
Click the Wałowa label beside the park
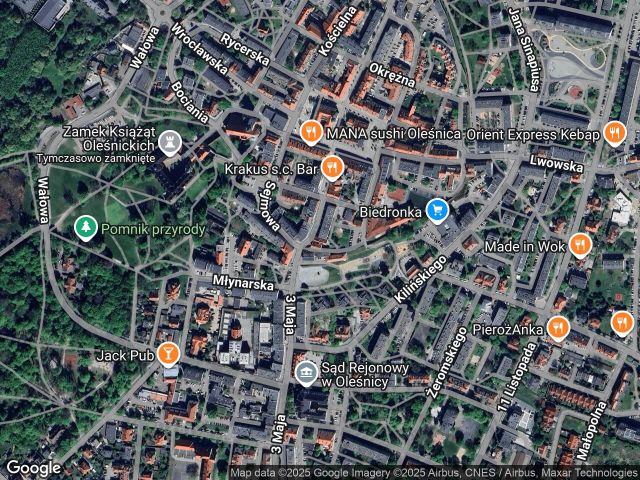(44, 200)
